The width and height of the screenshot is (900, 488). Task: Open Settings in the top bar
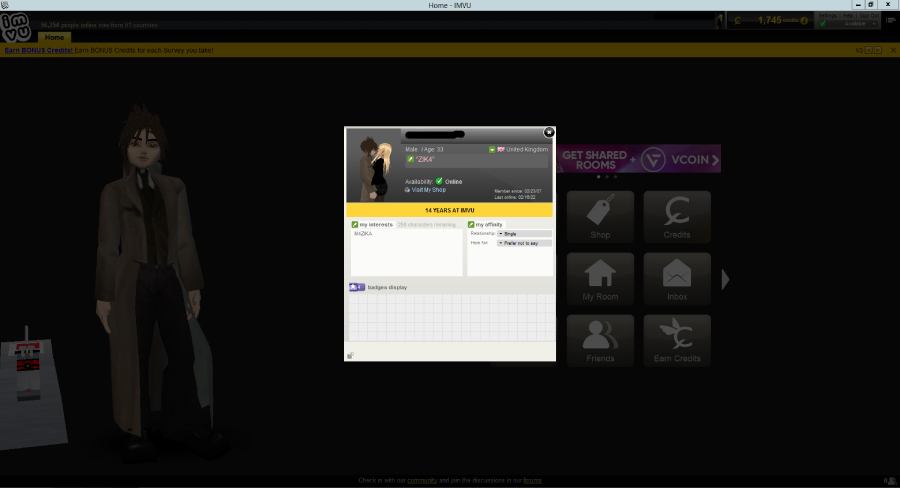828,16
